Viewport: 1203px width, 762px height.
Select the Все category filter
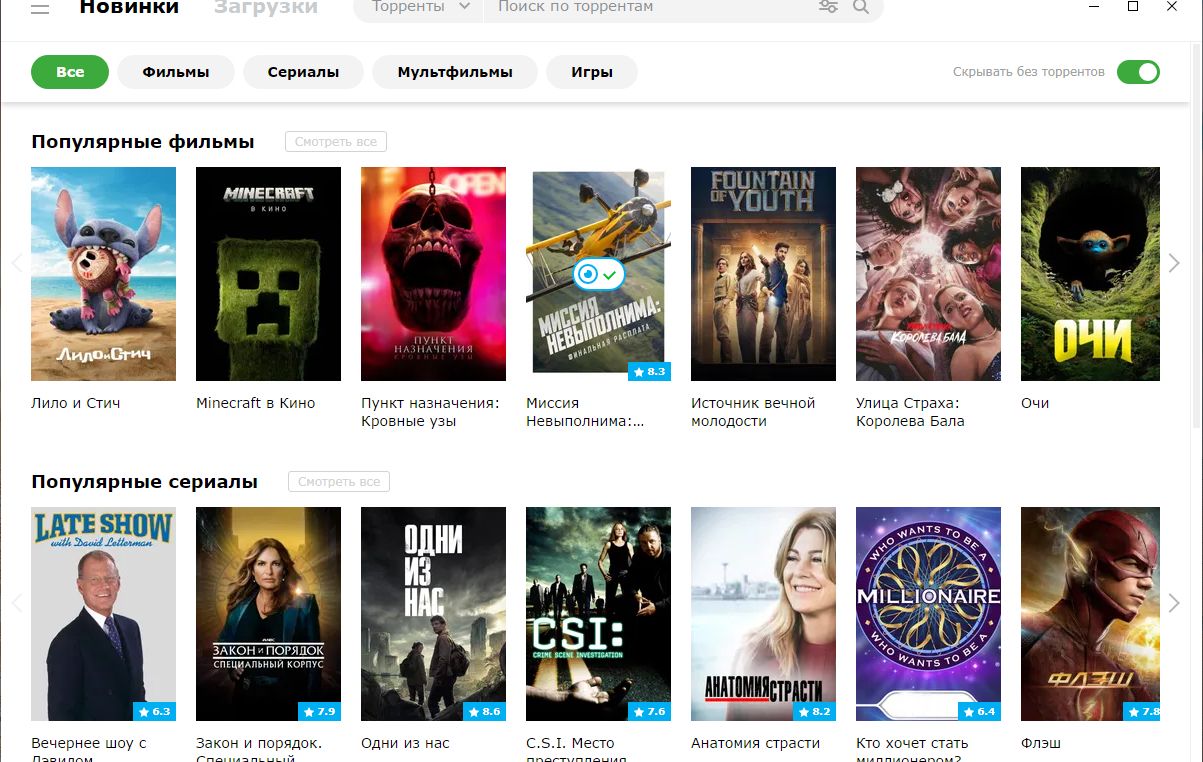pos(70,72)
